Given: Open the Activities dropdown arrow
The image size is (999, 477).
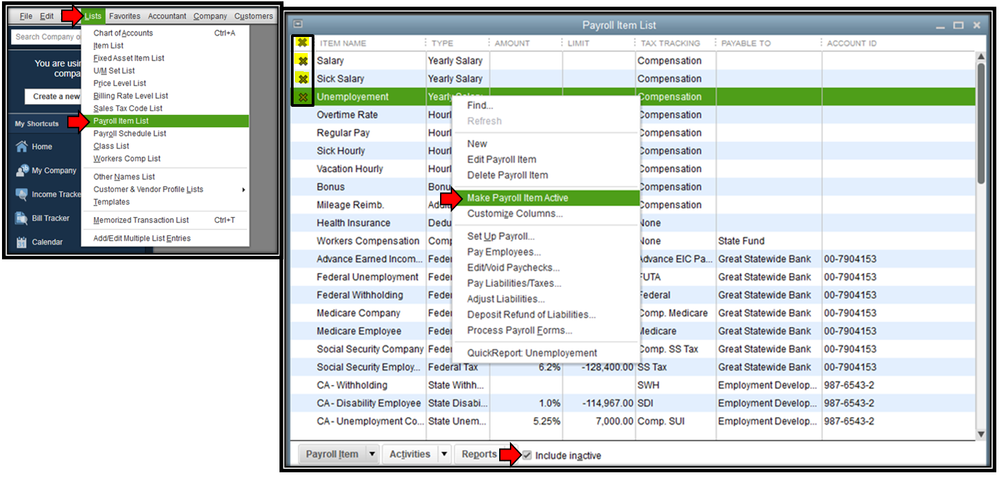Looking at the screenshot, I should pos(445,454).
